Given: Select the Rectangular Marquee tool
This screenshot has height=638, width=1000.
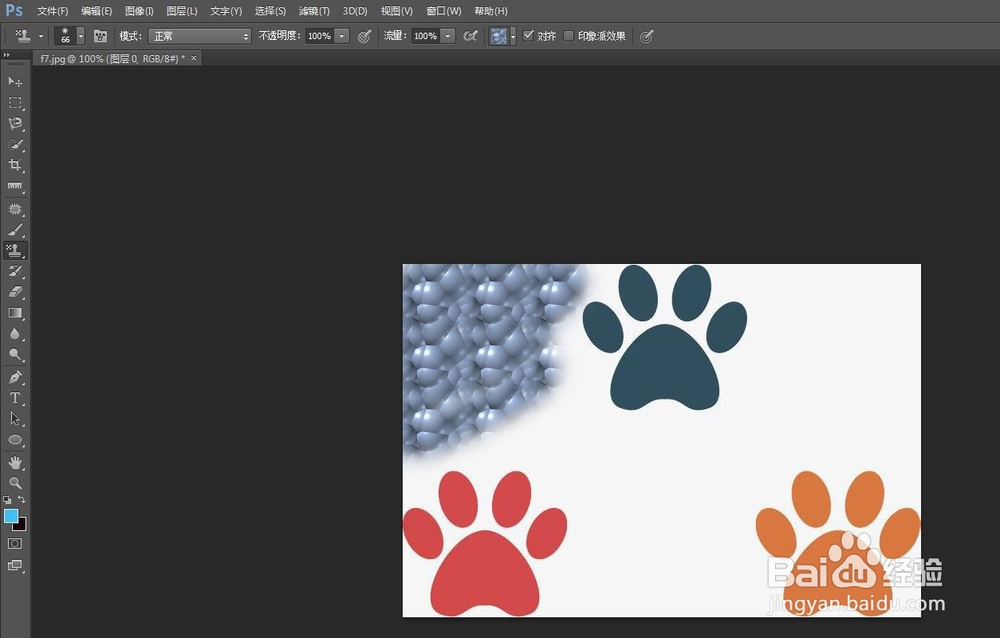Looking at the screenshot, I should [x=15, y=103].
